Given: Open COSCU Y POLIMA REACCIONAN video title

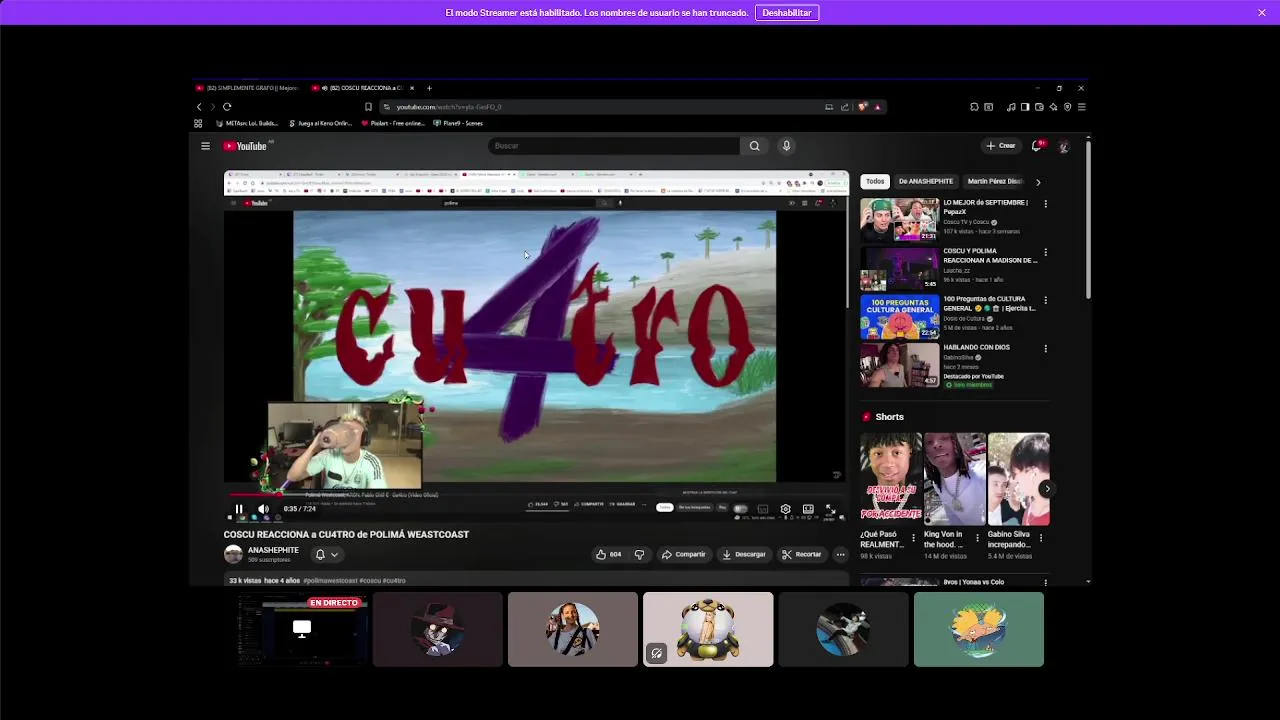Looking at the screenshot, I should click(x=990, y=256).
